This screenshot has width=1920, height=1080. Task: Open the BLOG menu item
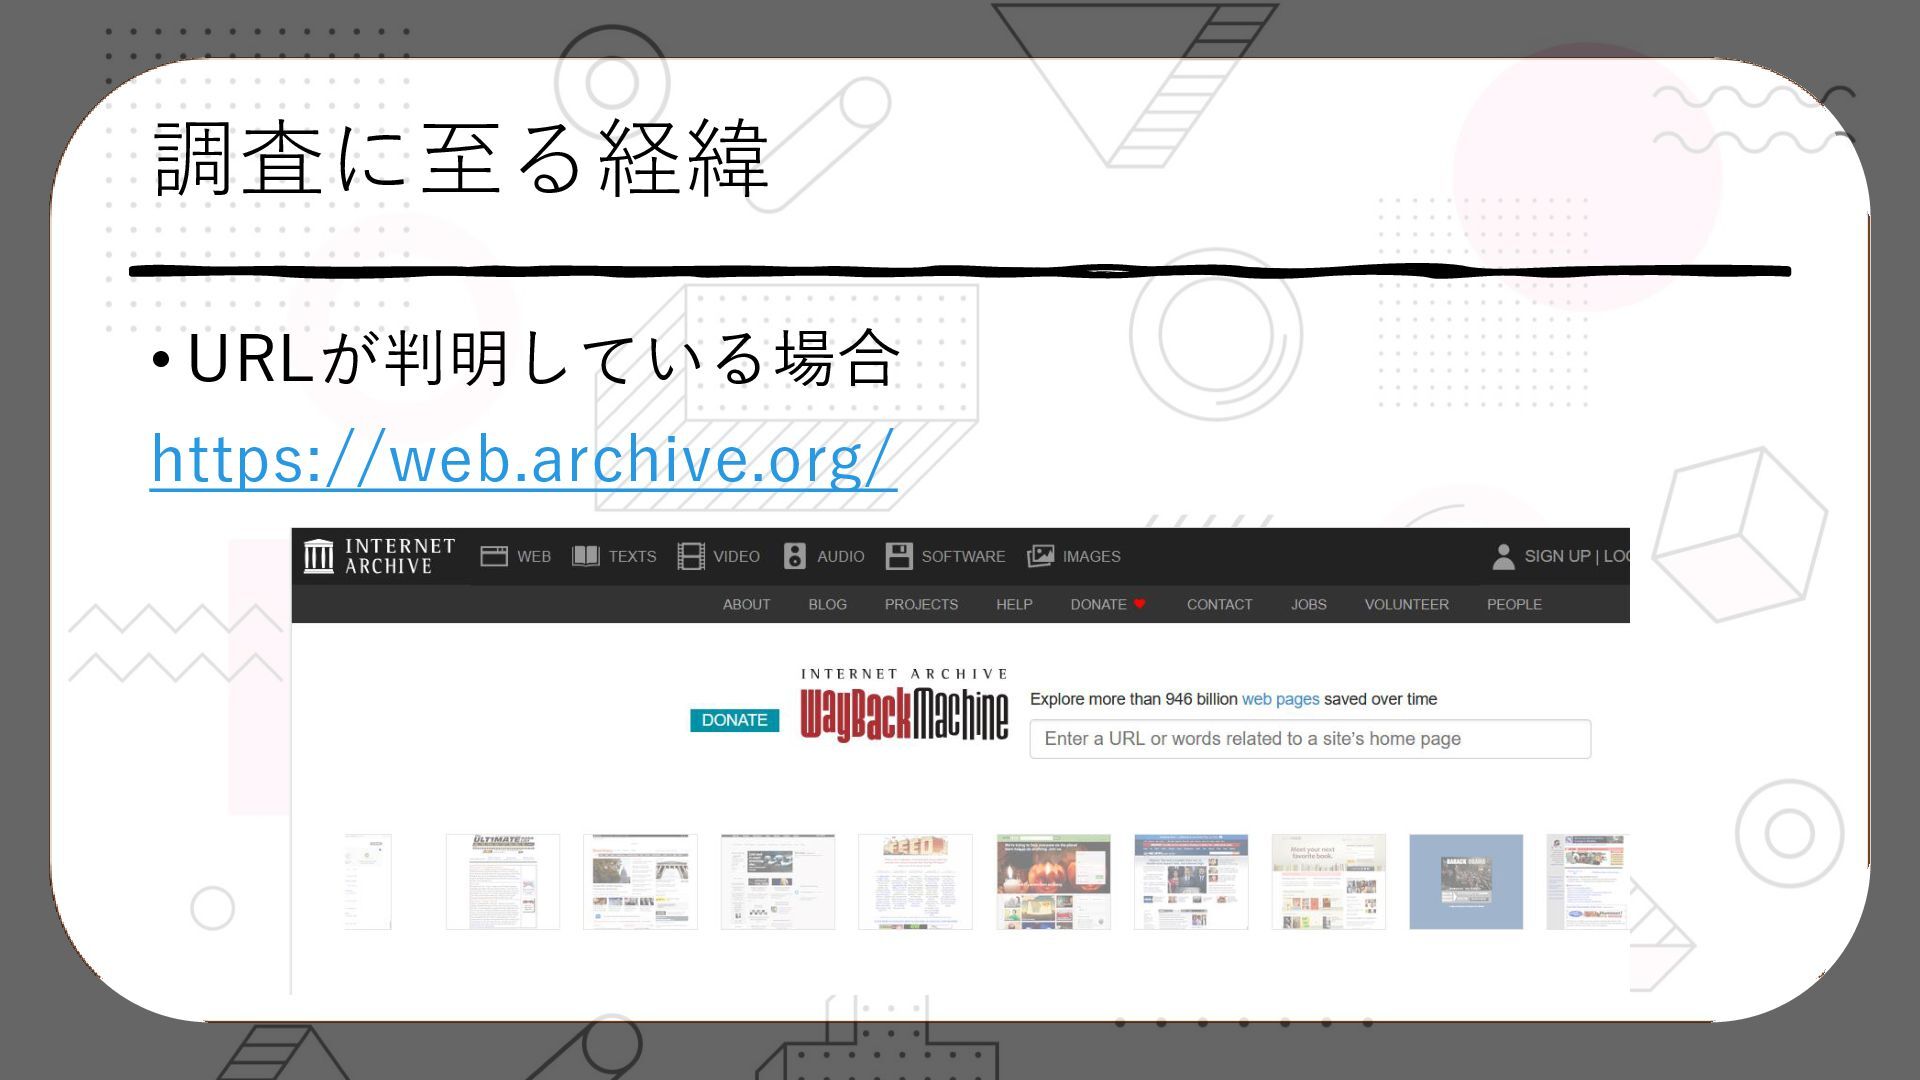827,604
